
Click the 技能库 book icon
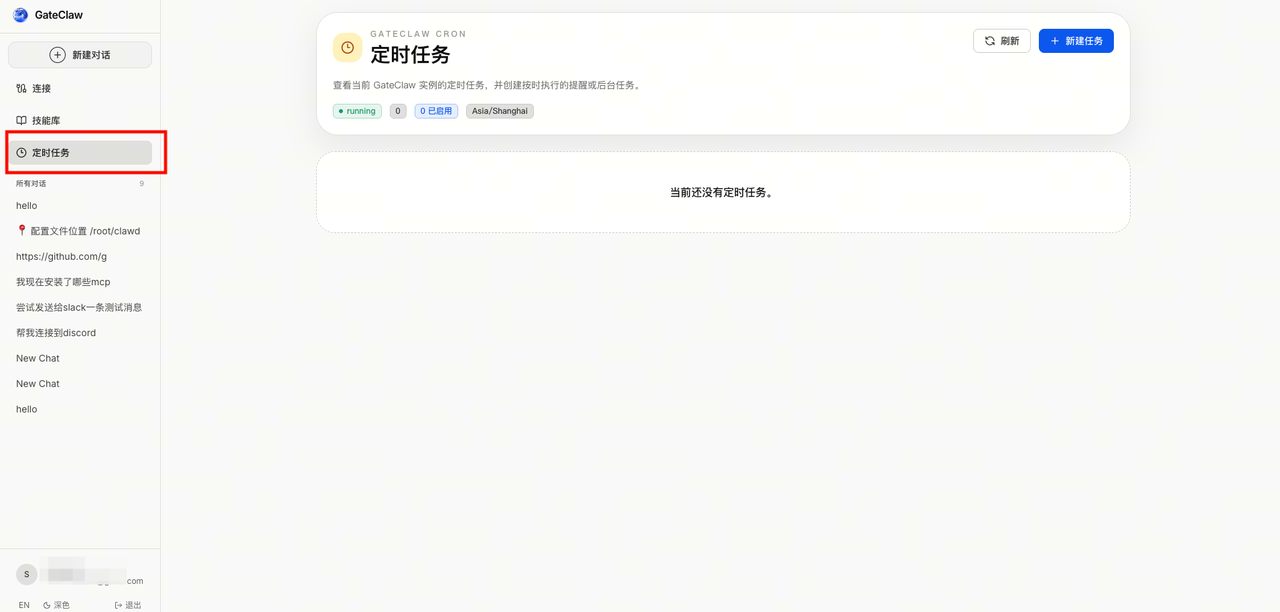pyautogui.click(x=21, y=121)
